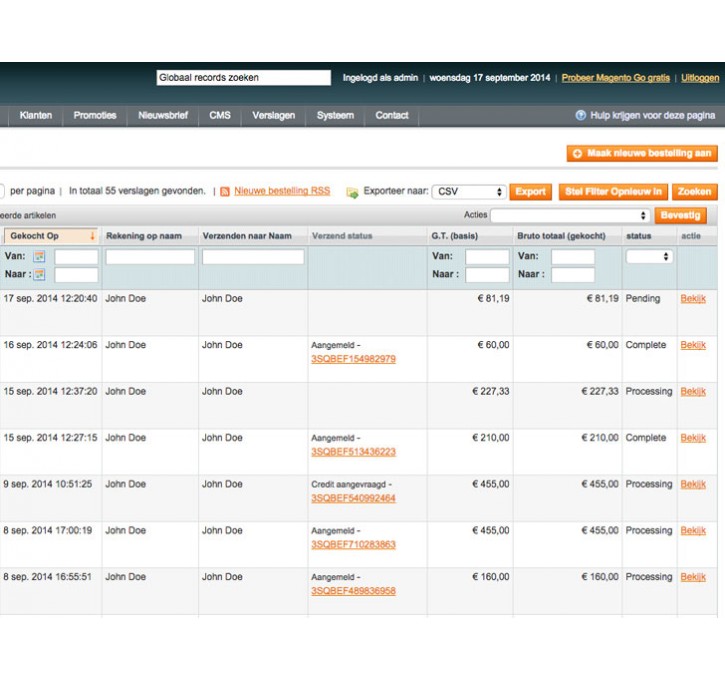Sort by Rekening op naam column
This screenshot has width=725, height=680.
point(144,236)
